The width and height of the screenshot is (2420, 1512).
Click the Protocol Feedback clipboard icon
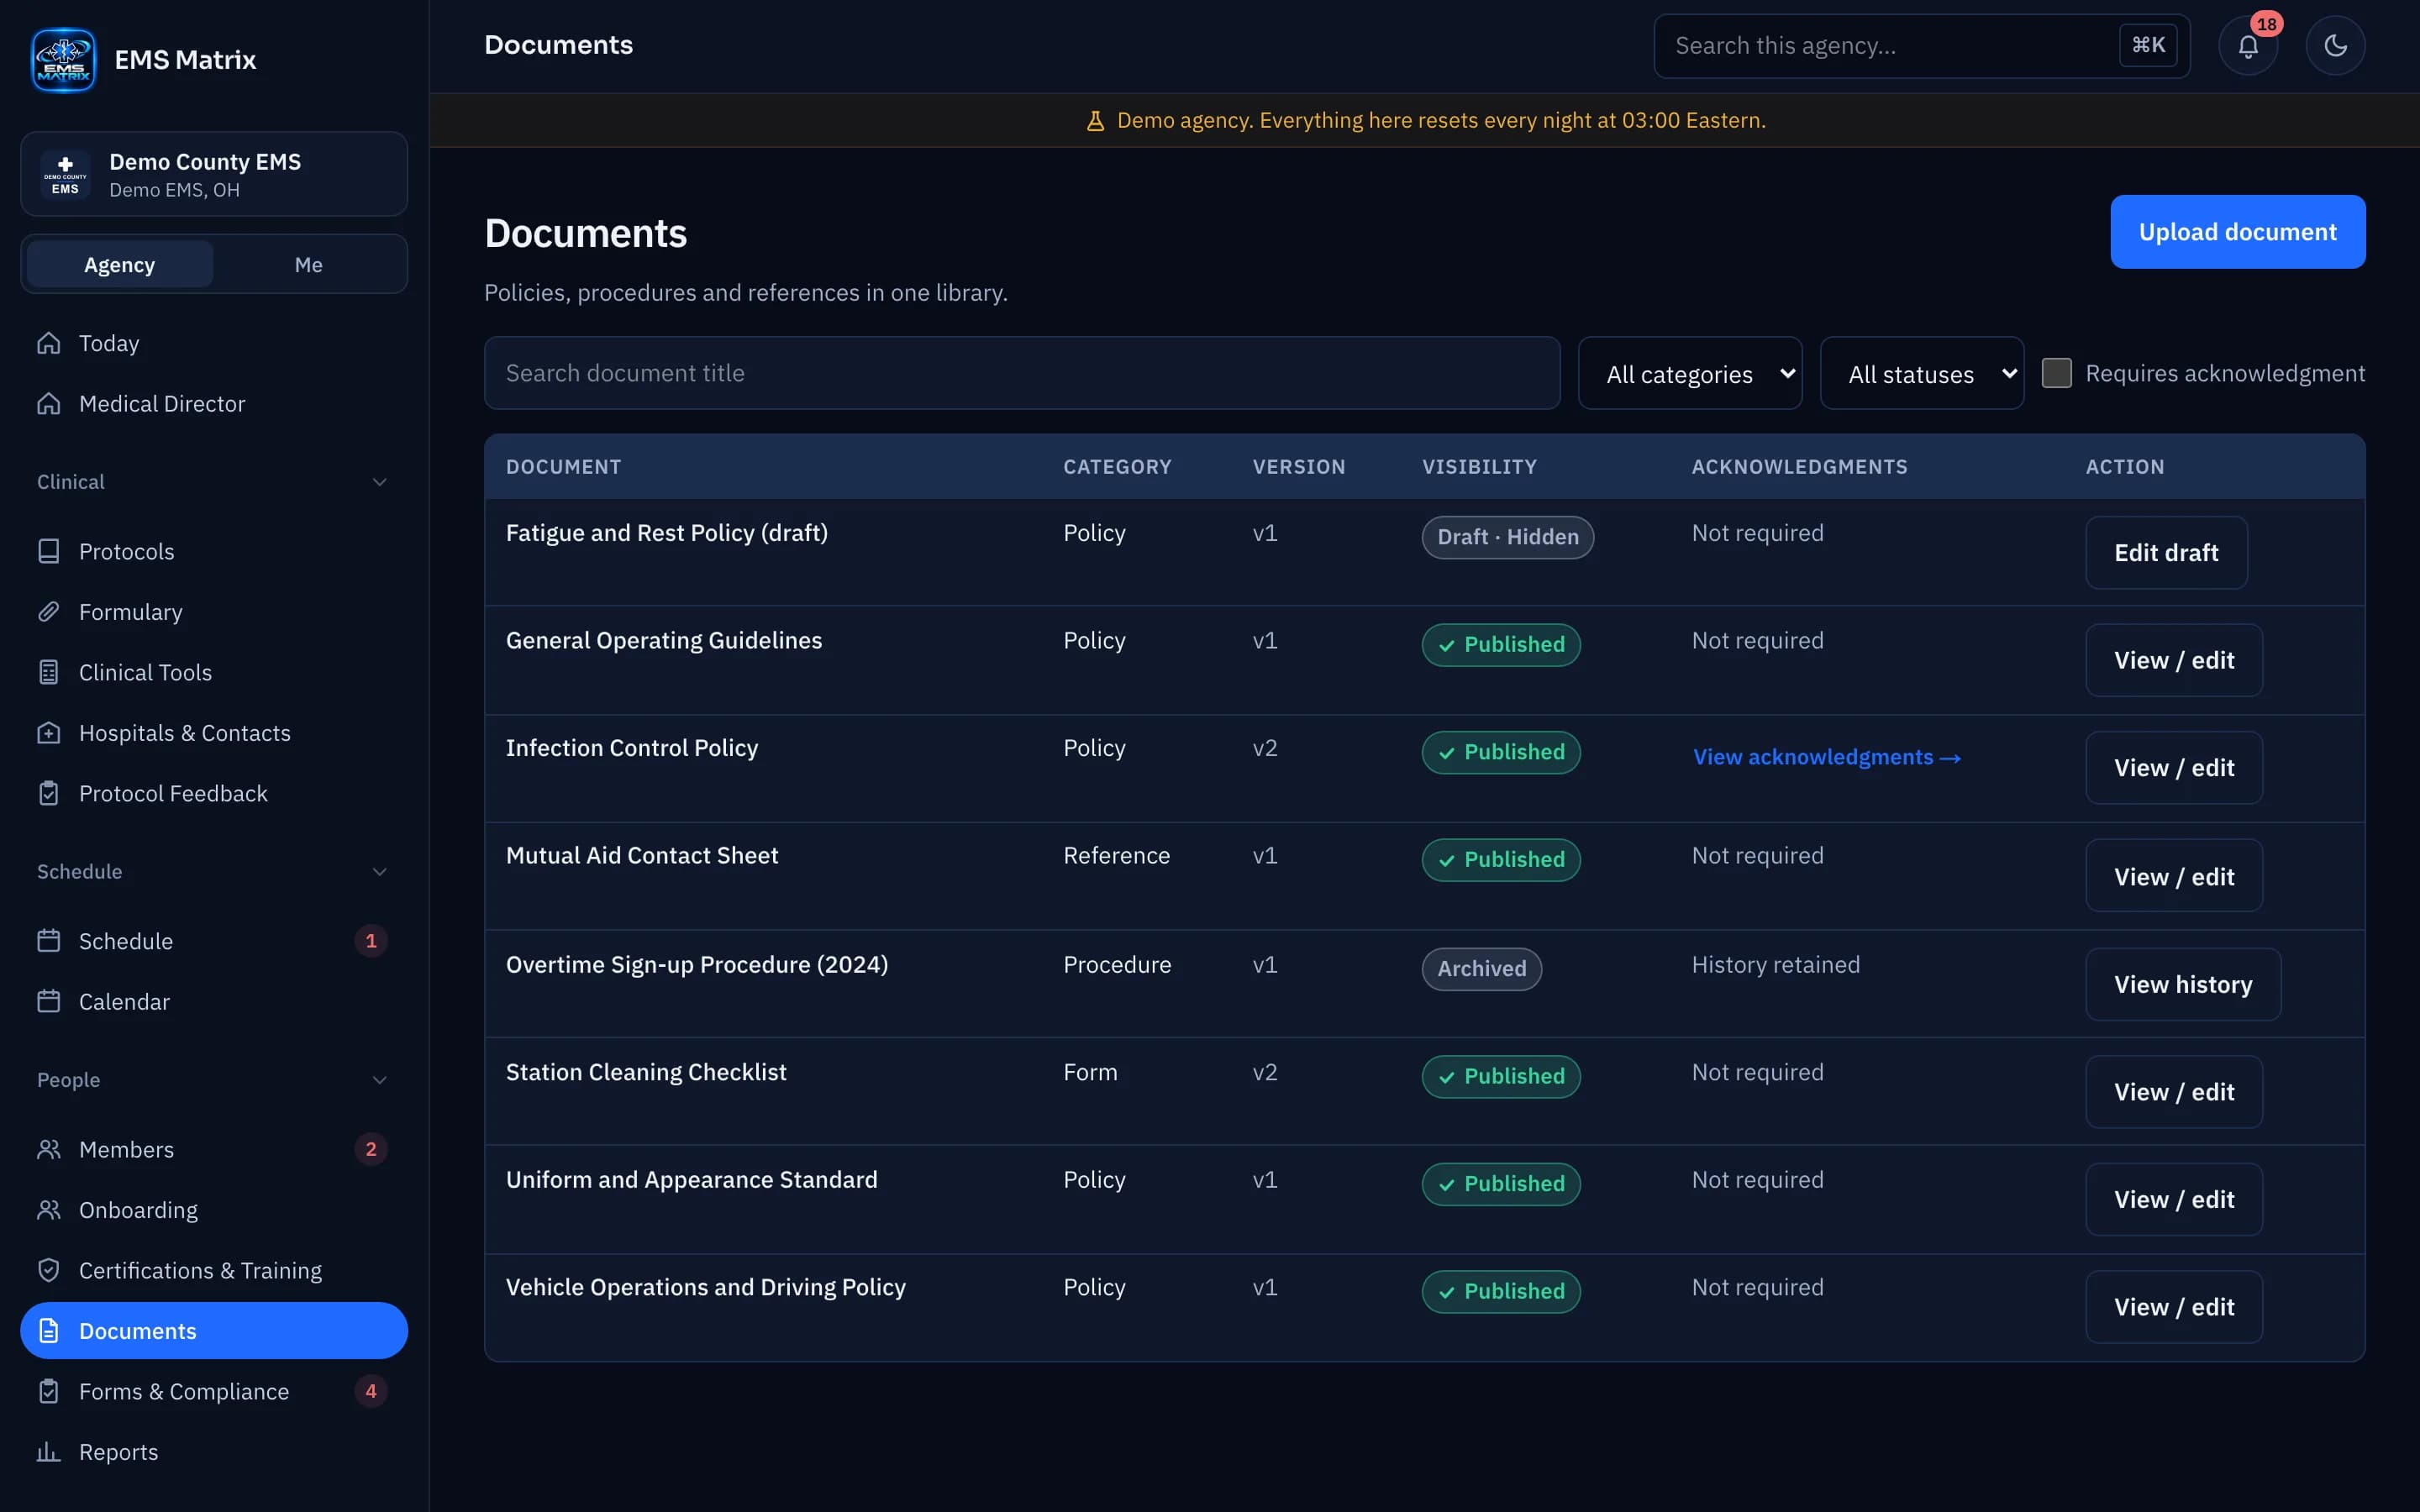tap(48, 793)
